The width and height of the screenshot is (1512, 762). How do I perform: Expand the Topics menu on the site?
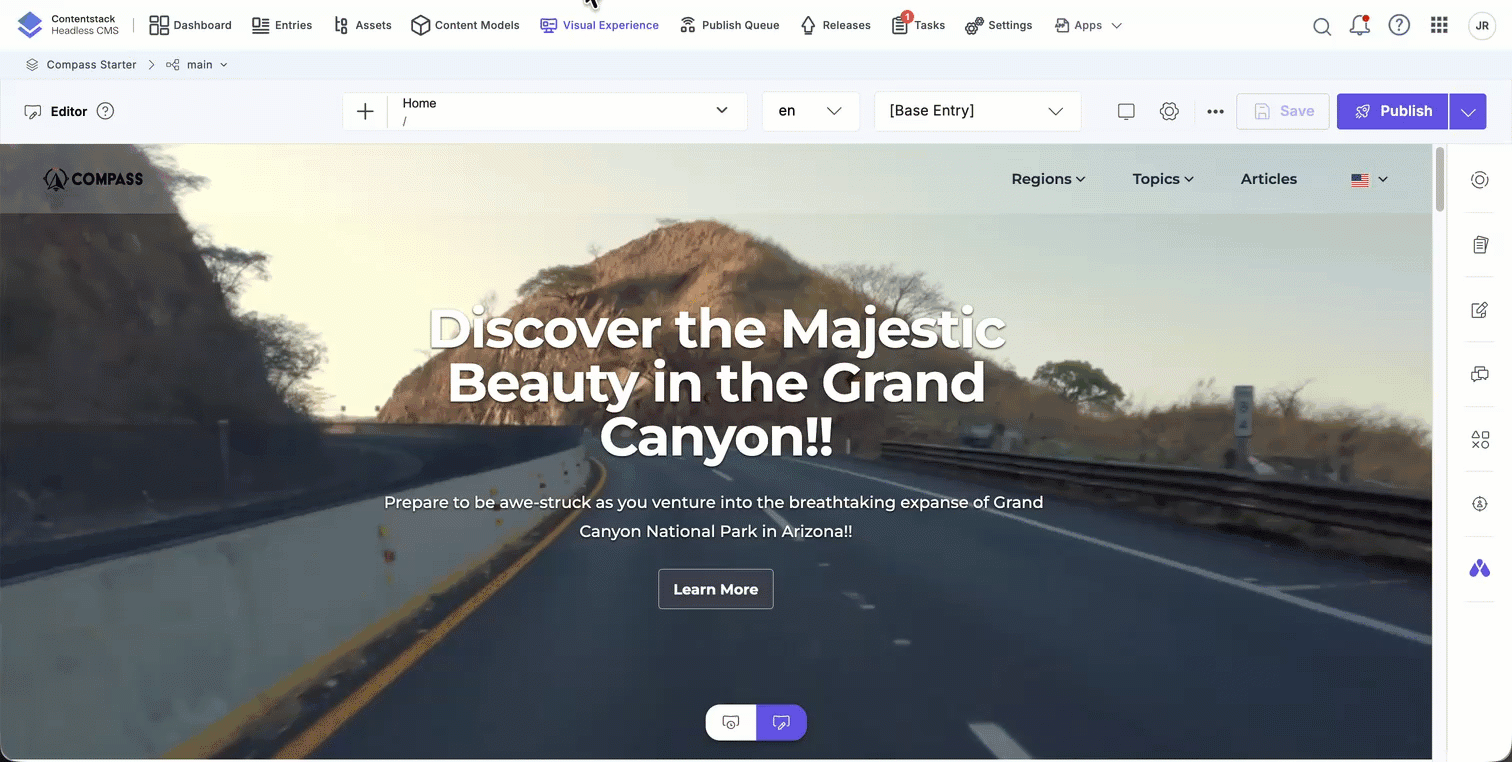tap(1163, 179)
